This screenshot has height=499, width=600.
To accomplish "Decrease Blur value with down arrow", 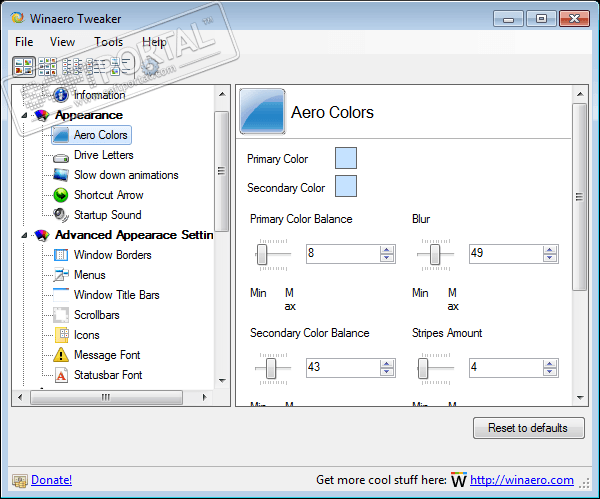I will [x=549, y=258].
